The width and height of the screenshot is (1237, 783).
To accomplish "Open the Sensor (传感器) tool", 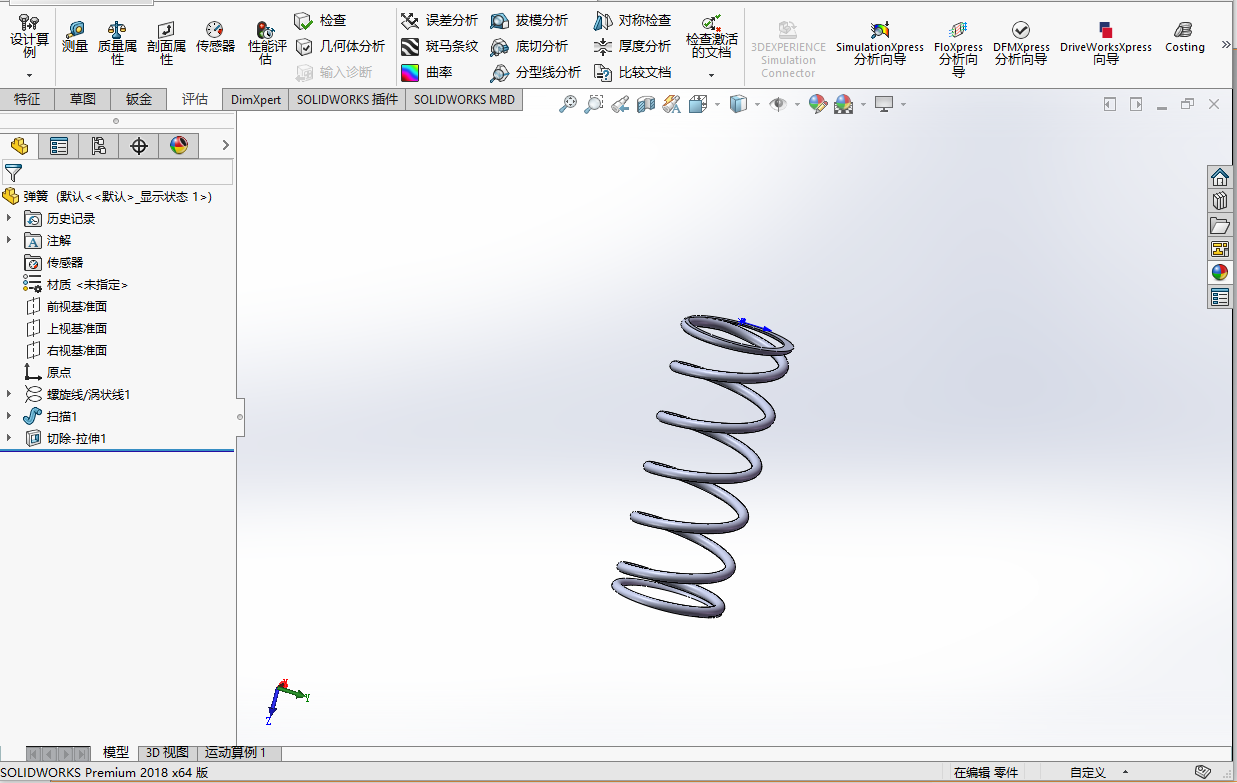I will click(x=215, y=37).
